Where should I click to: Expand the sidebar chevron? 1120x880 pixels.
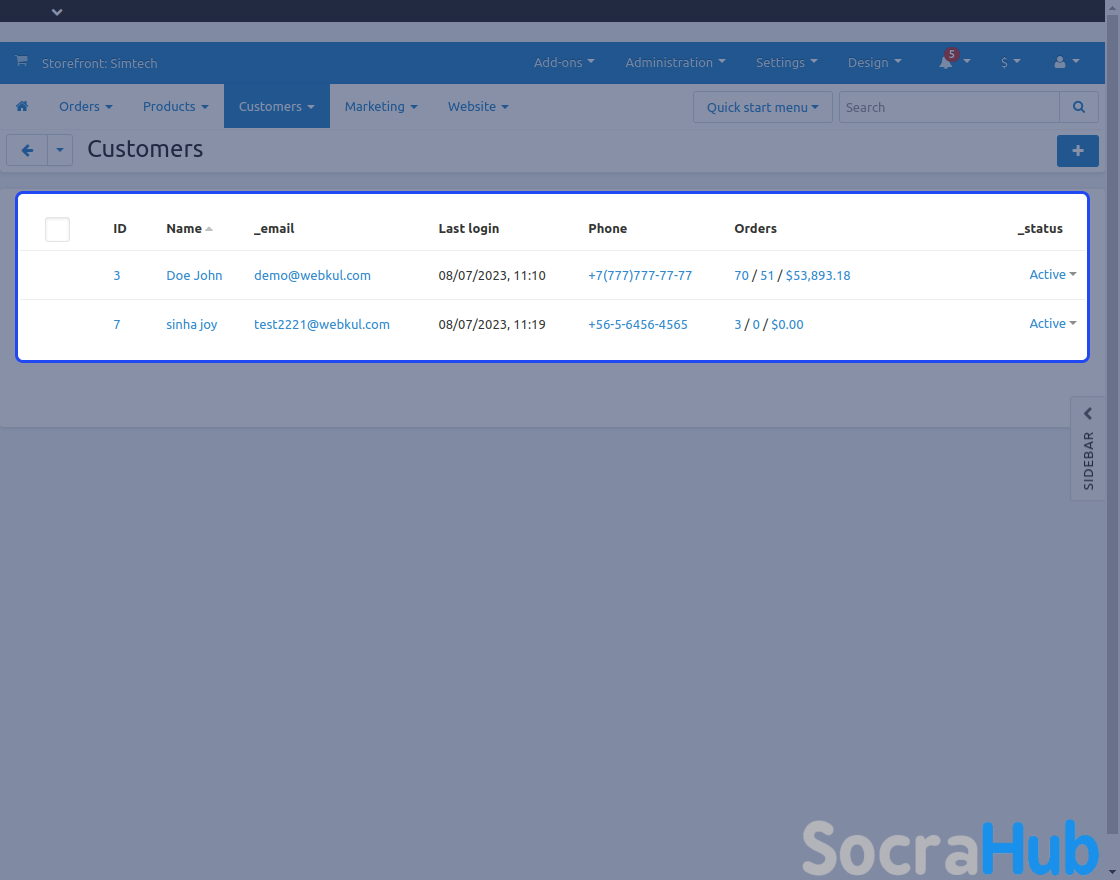pyautogui.click(x=1088, y=414)
